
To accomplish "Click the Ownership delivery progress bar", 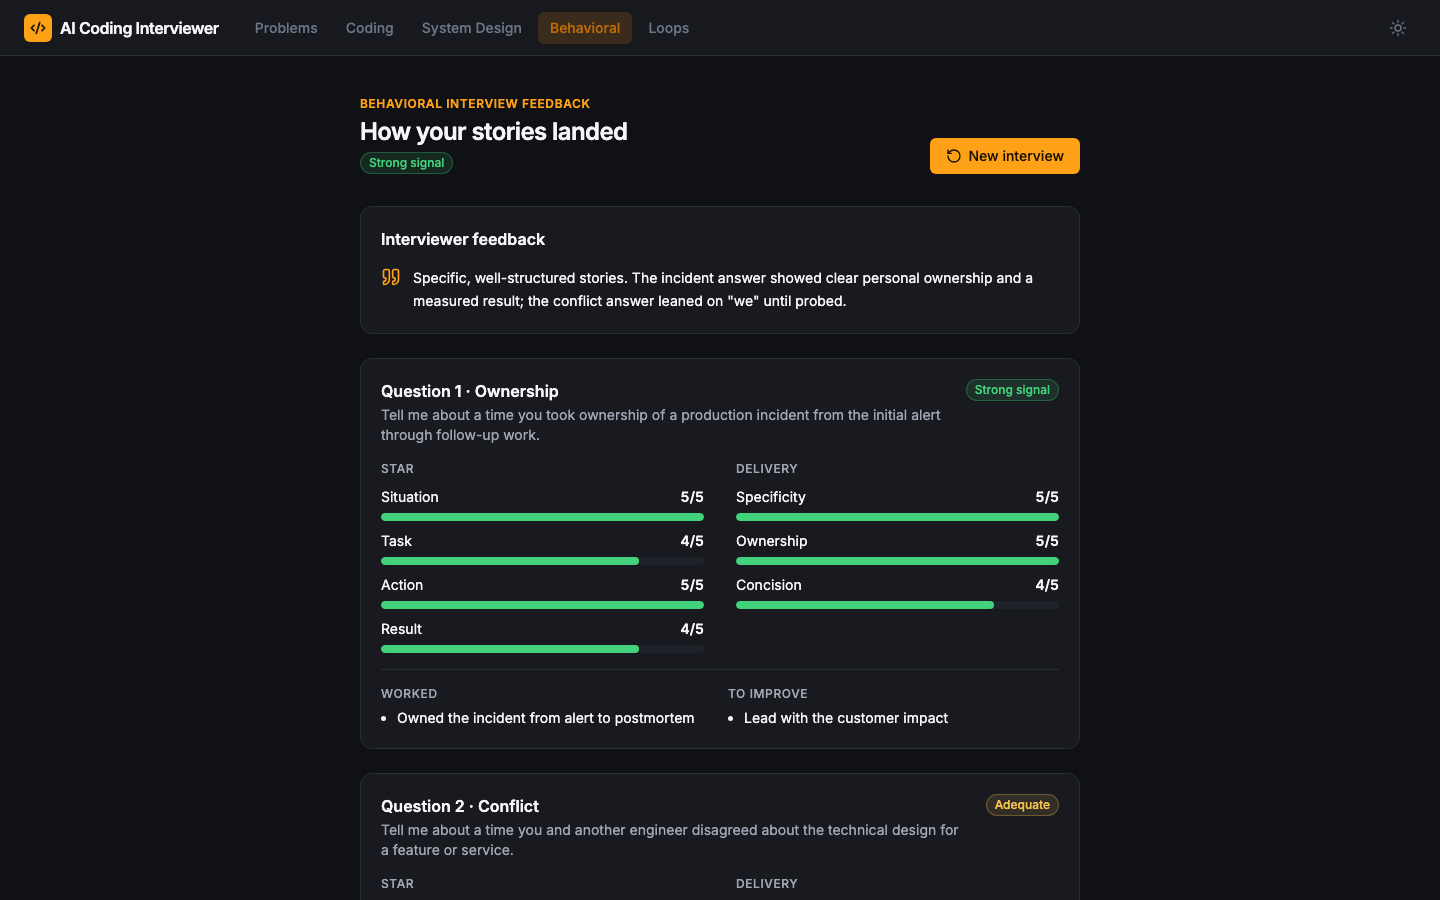I will coord(897,561).
